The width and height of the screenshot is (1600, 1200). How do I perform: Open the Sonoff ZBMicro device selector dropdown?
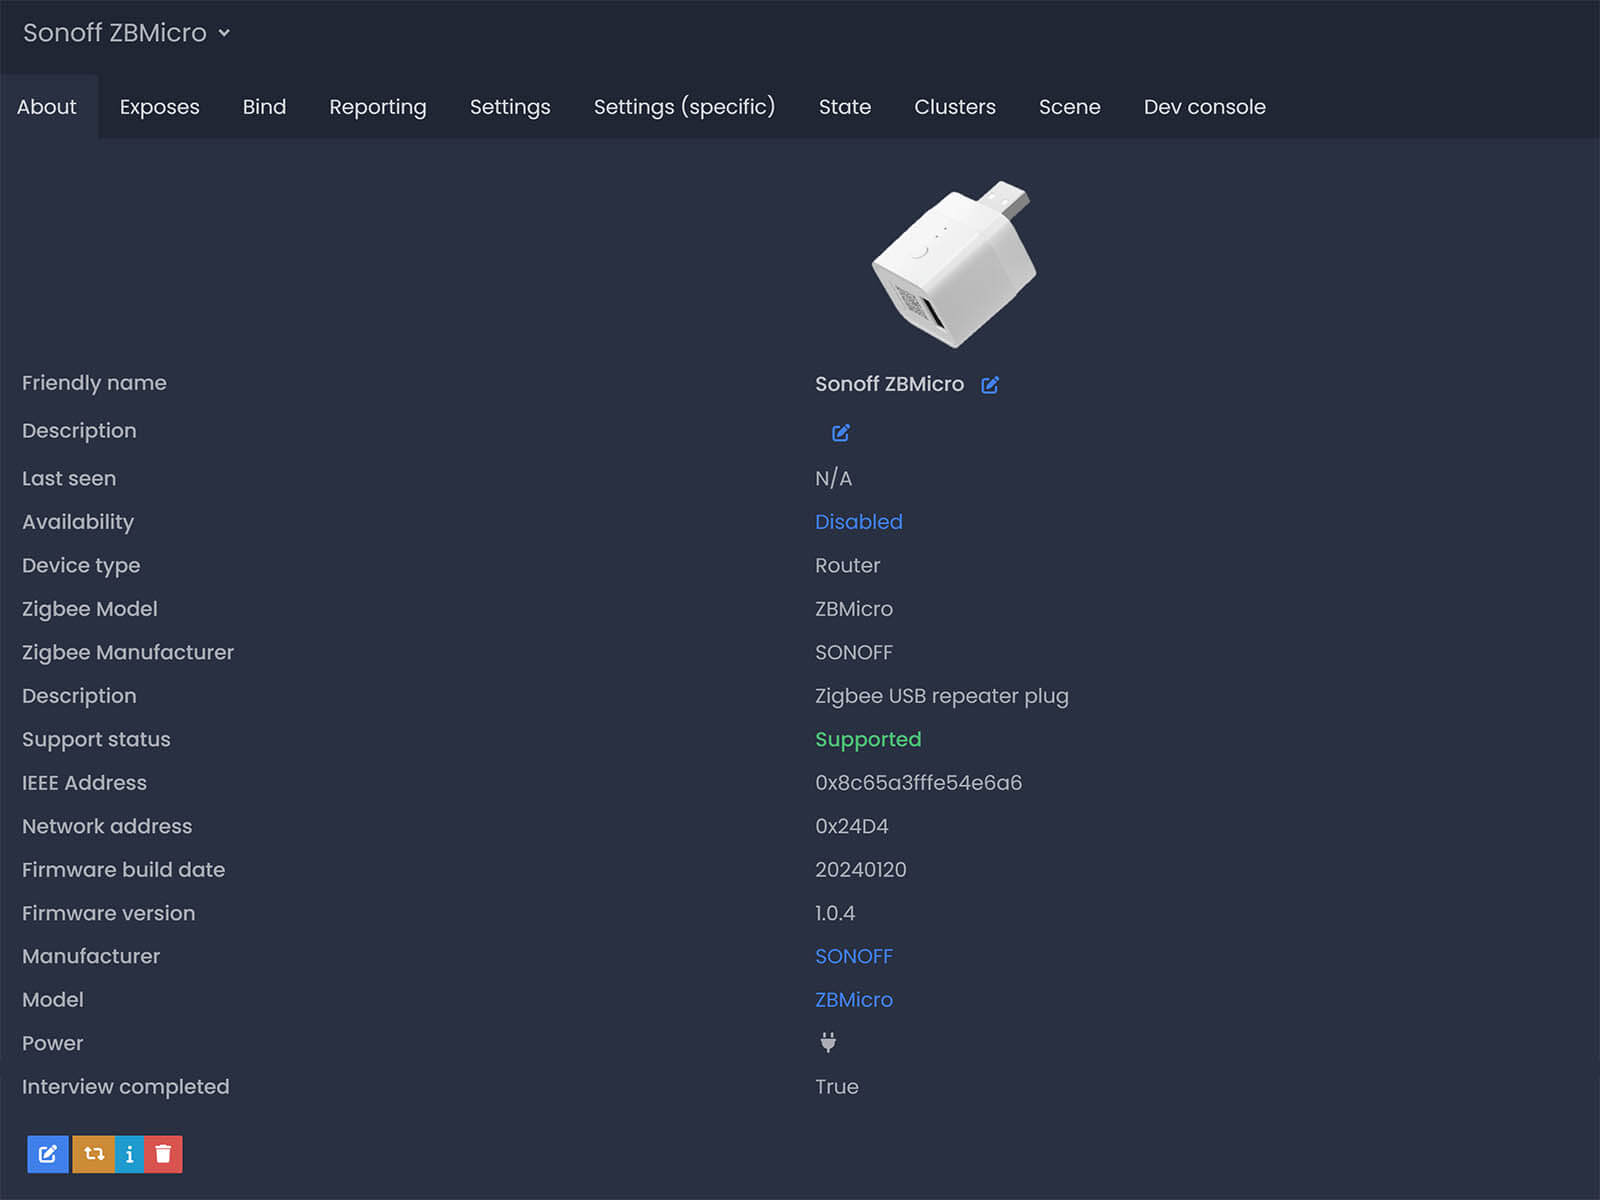[127, 33]
